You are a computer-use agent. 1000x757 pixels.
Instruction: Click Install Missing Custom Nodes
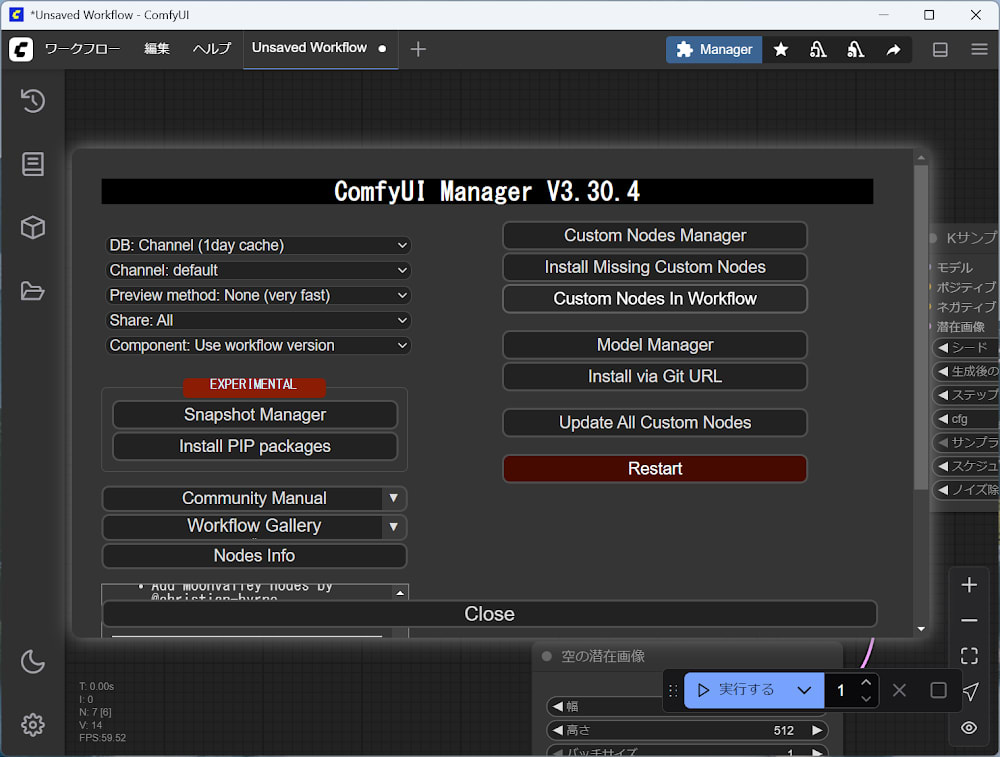(x=655, y=267)
